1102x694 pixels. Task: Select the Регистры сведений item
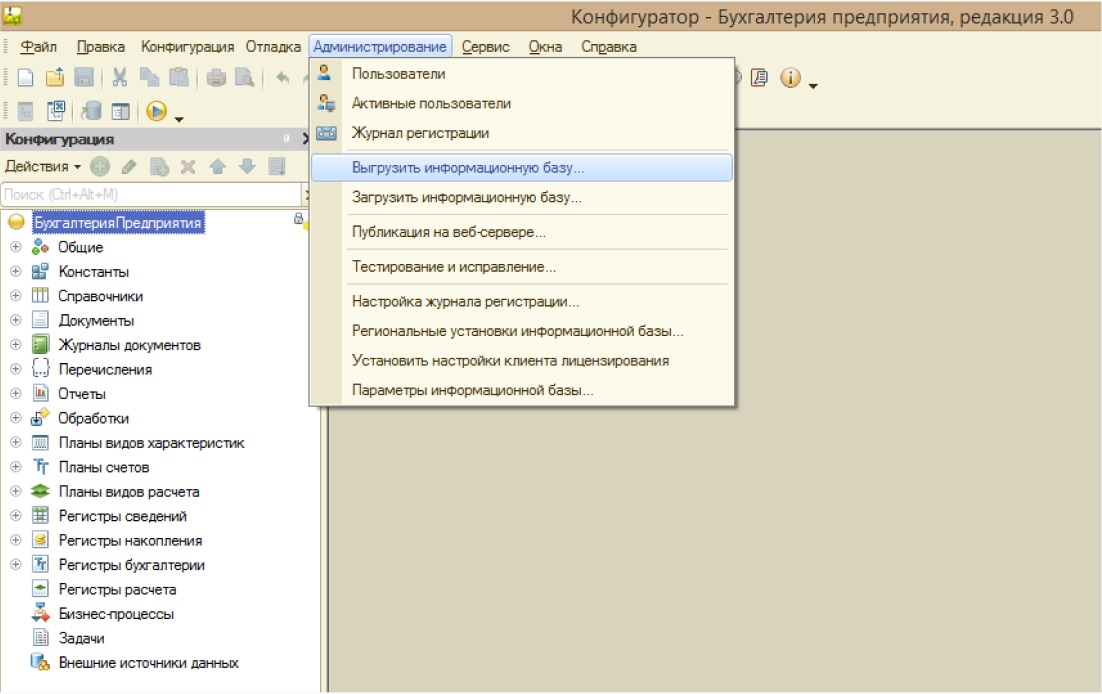pos(123,516)
